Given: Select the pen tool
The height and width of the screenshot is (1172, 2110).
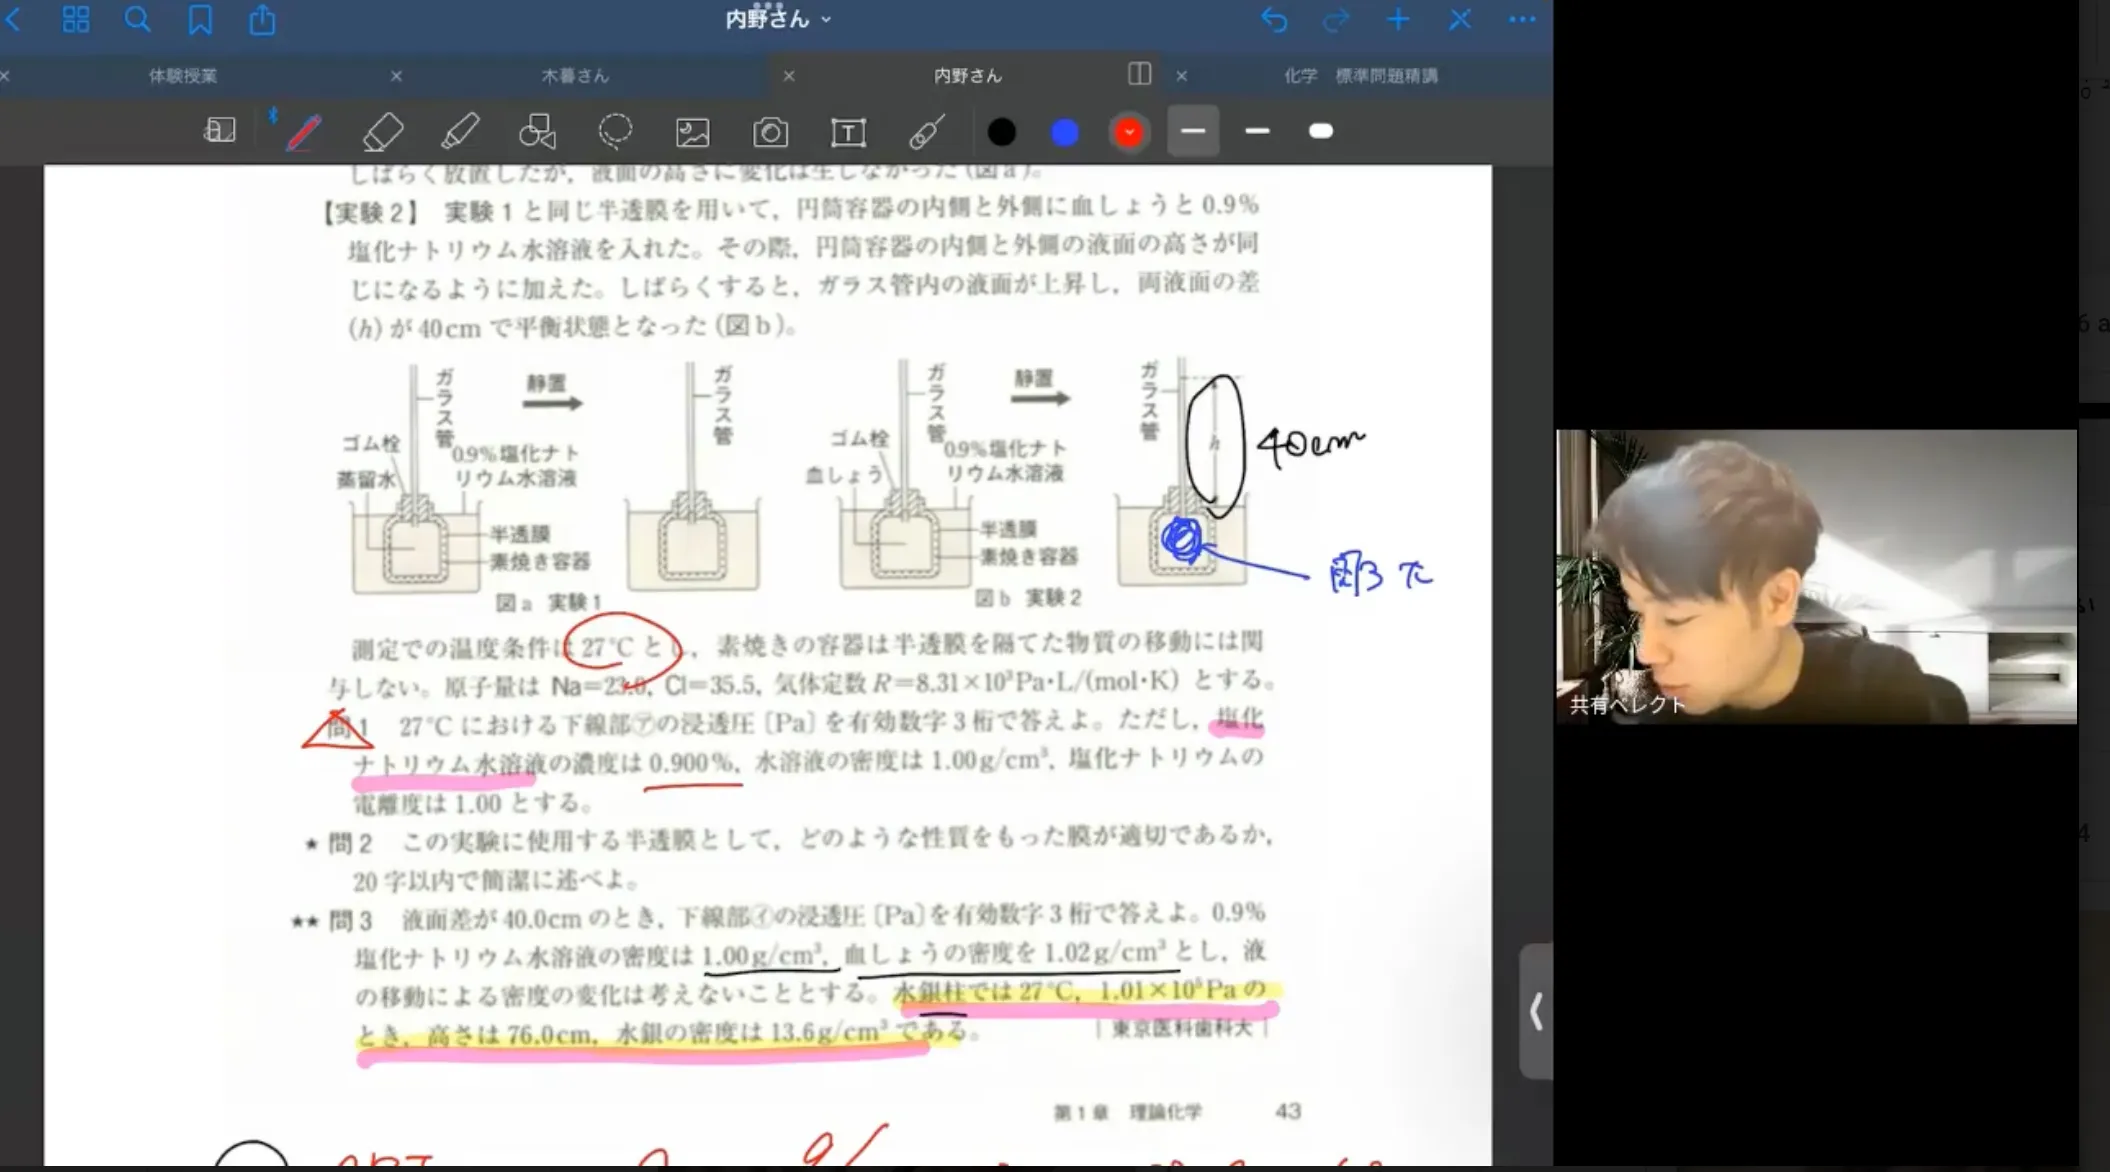Looking at the screenshot, I should 303,132.
